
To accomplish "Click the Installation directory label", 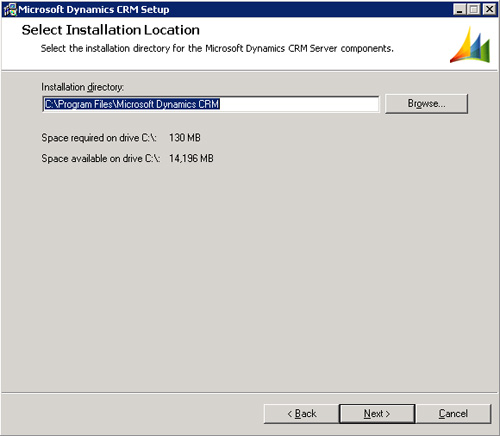I will pyautogui.click(x=82, y=87).
